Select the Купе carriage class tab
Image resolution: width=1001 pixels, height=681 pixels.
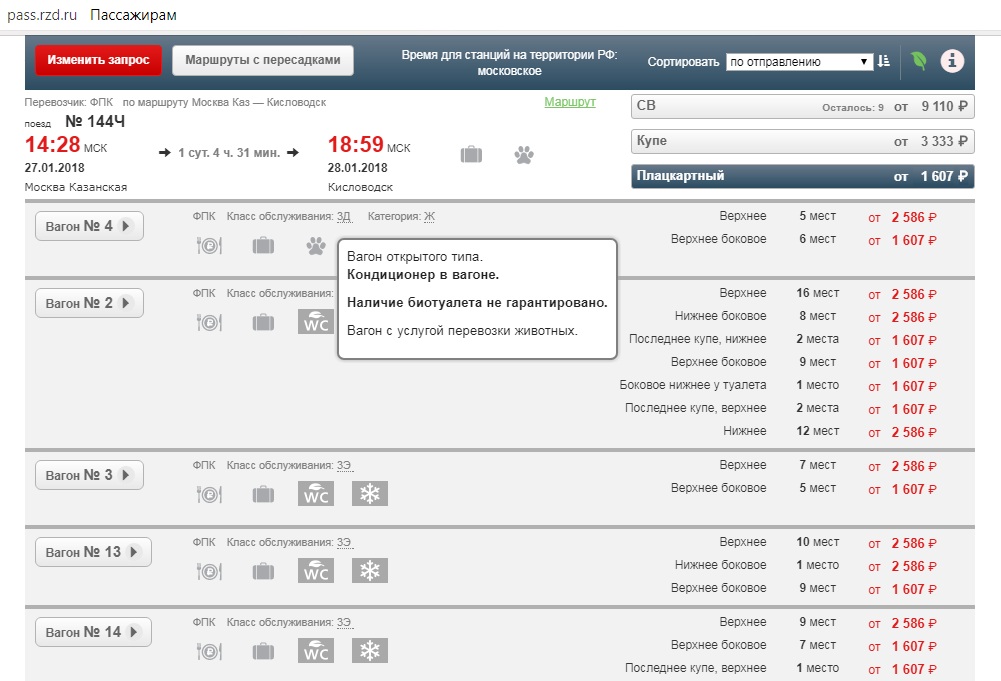(x=803, y=141)
